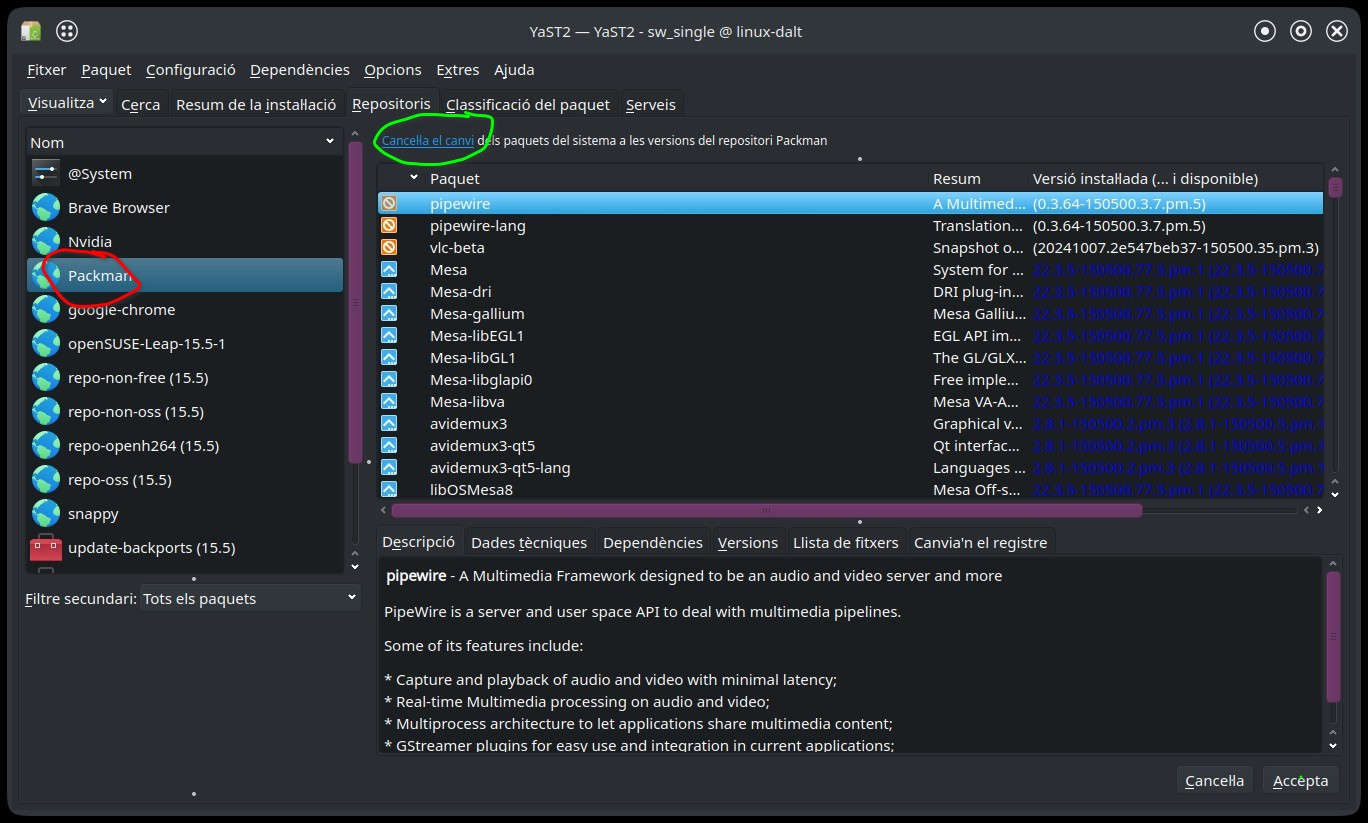Screen dimensions: 1368x823
Task: Click the update status icon for Mesa
Action: tap(389, 269)
